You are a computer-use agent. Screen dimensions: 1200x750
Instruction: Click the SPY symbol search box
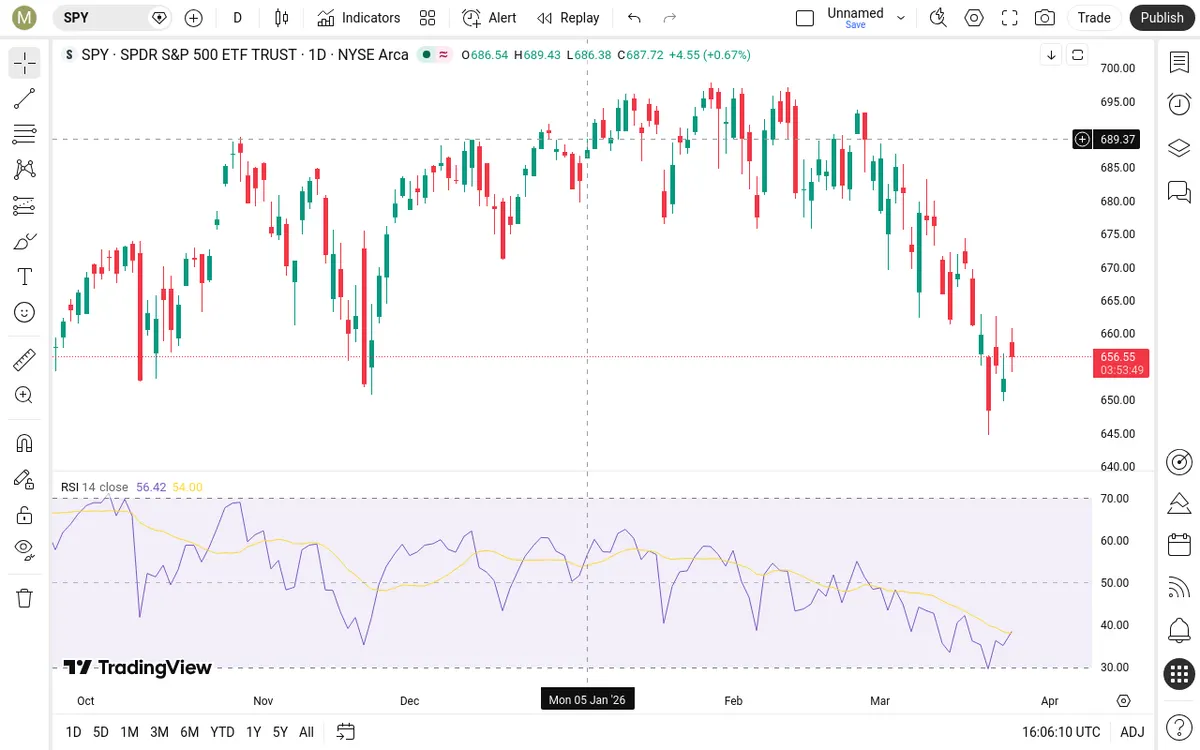pos(112,18)
